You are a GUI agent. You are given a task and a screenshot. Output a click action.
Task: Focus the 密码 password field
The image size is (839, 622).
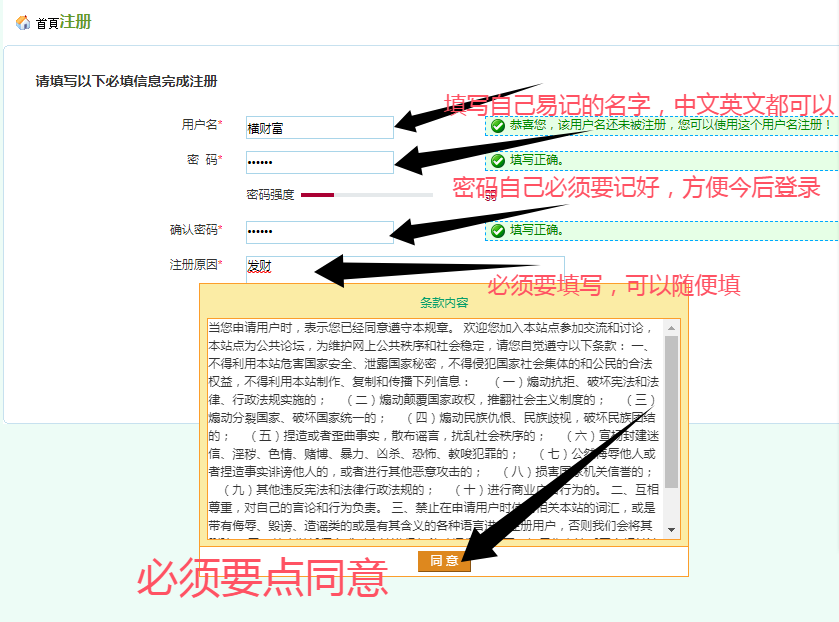tap(319, 162)
